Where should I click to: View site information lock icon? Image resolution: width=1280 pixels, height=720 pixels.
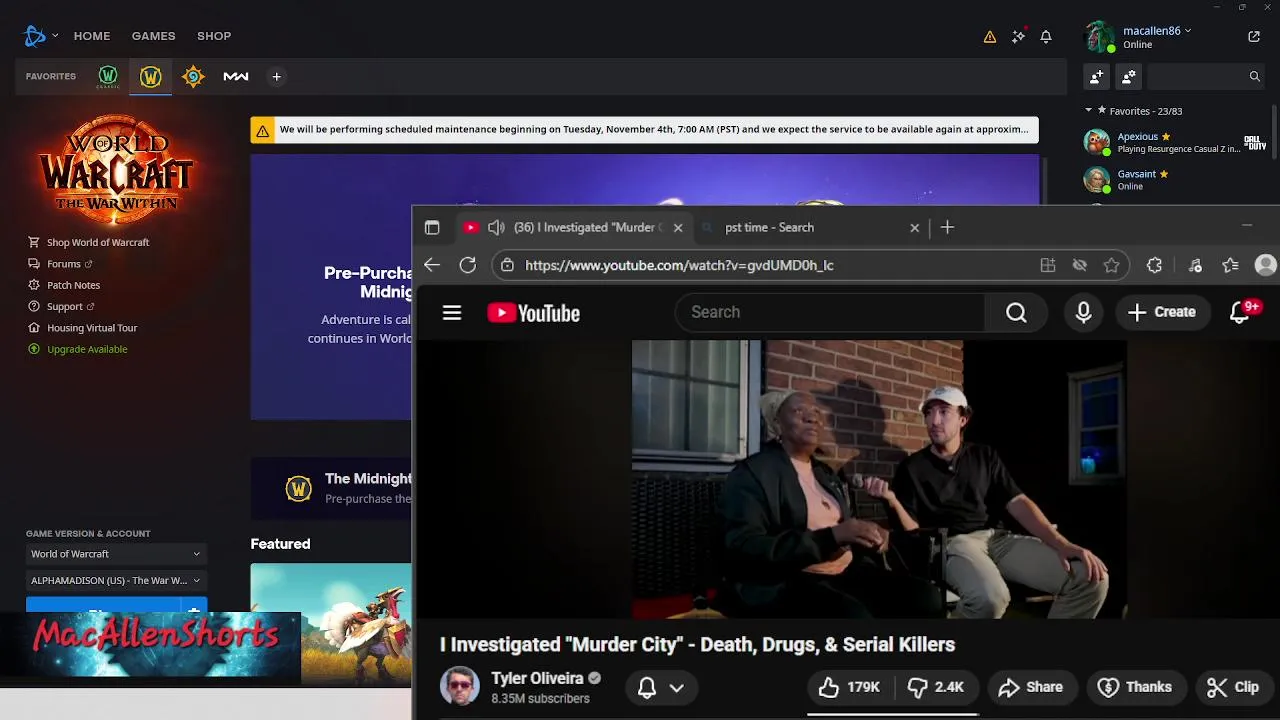click(x=508, y=265)
